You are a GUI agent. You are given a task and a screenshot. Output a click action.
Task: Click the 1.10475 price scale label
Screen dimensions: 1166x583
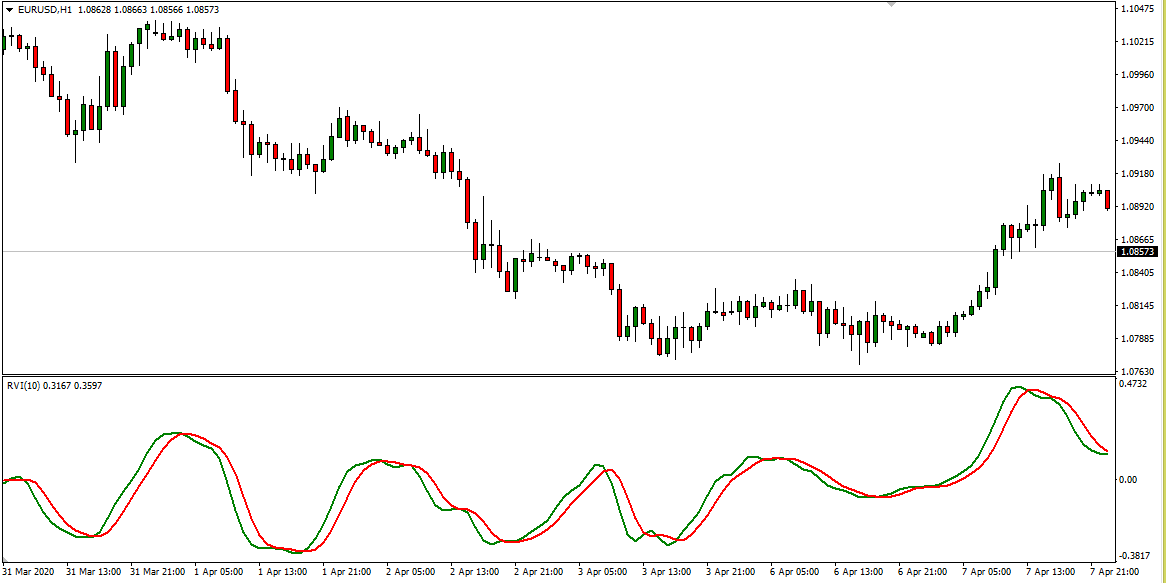click(1139, 9)
